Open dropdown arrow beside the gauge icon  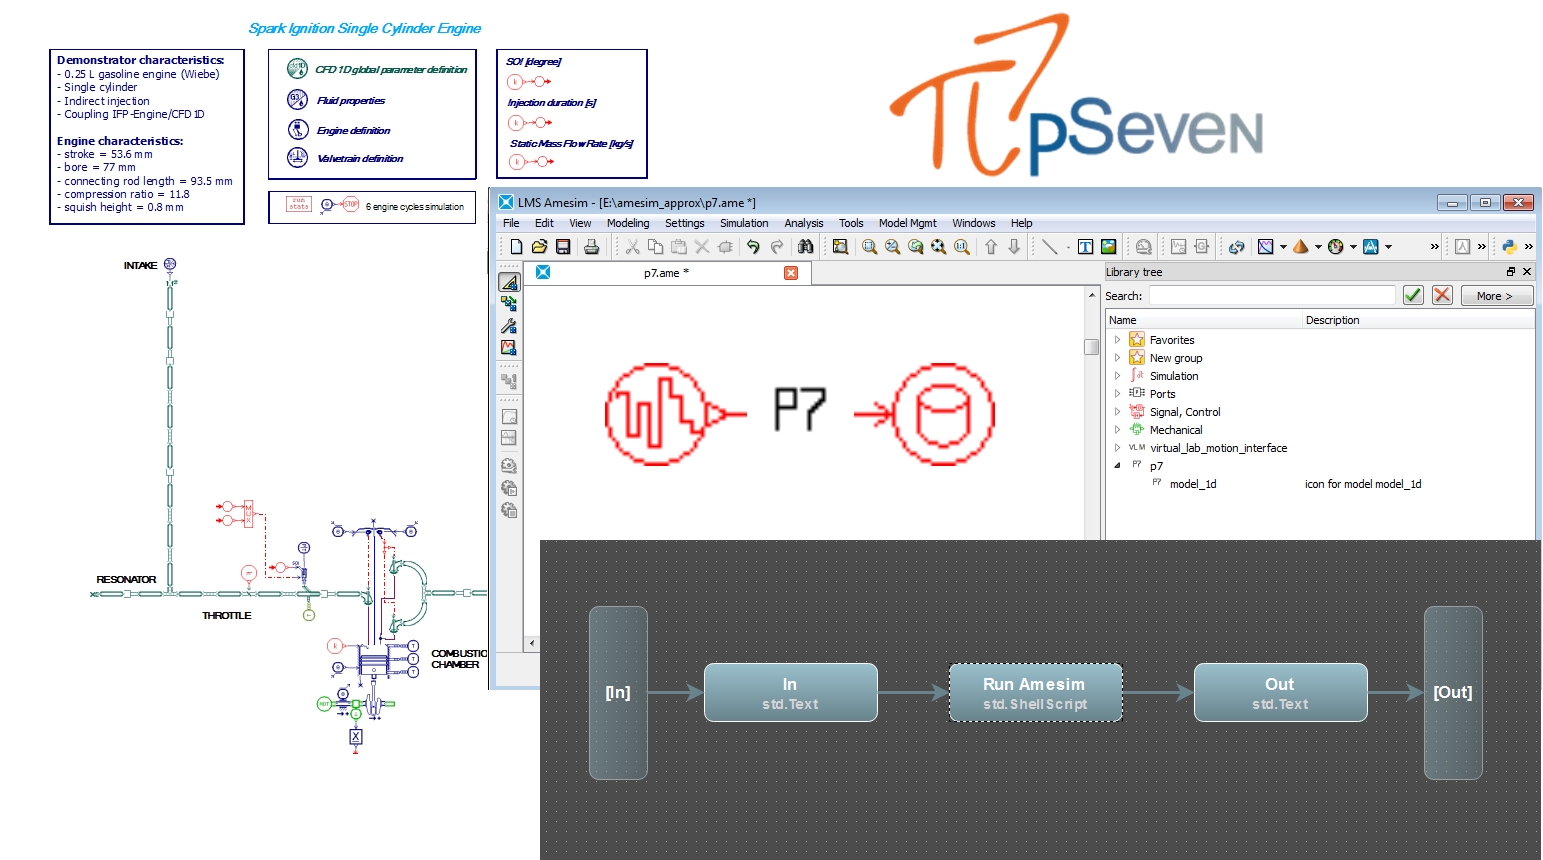pos(1353,247)
